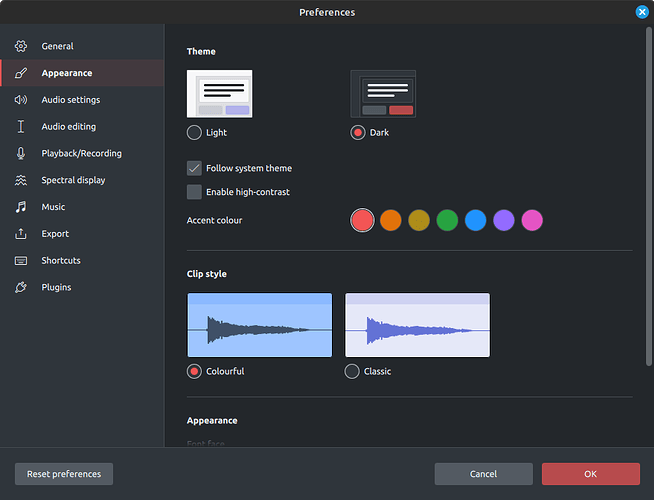The width and height of the screenshot is (654, 500).
Task: Click the Playback/Recording microphone icon
Action: tap(21, 153)
